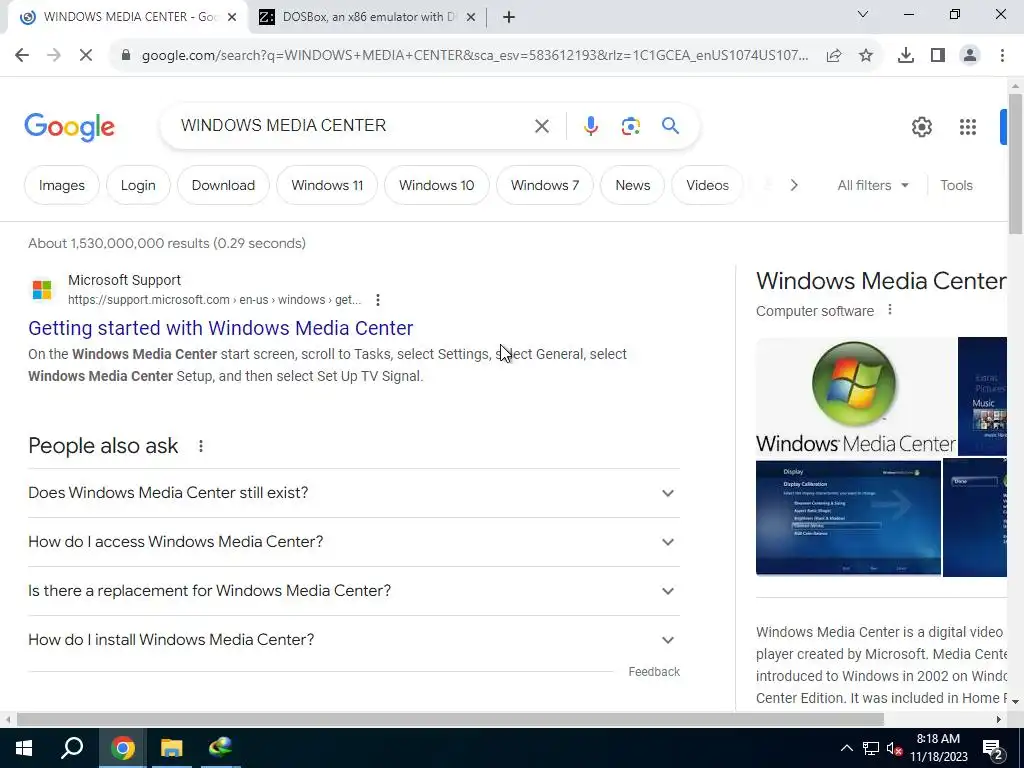Close the DOSBox tab
Image resolution: width=1024 pixels, height=768 pixels.
pos(470,18)
